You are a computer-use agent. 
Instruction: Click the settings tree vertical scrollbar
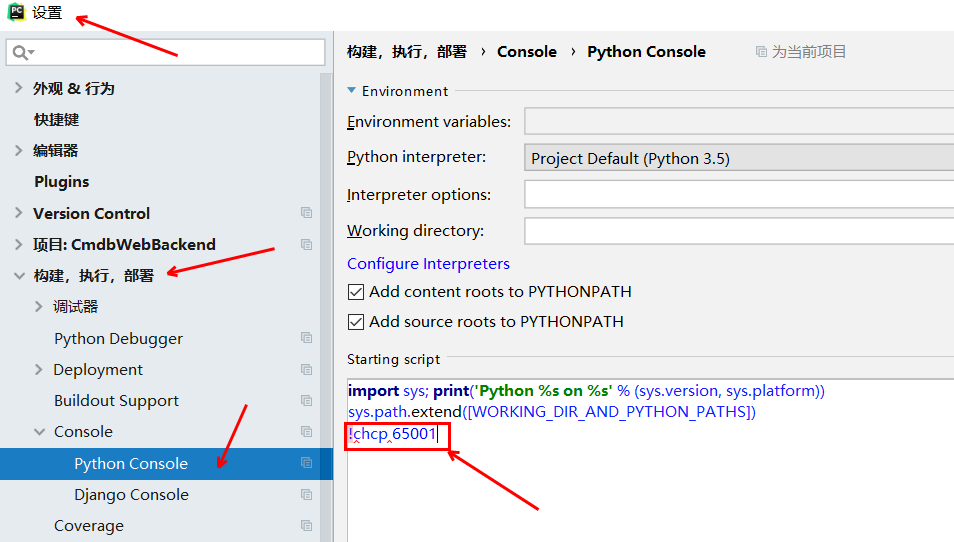tap(326, 307)
